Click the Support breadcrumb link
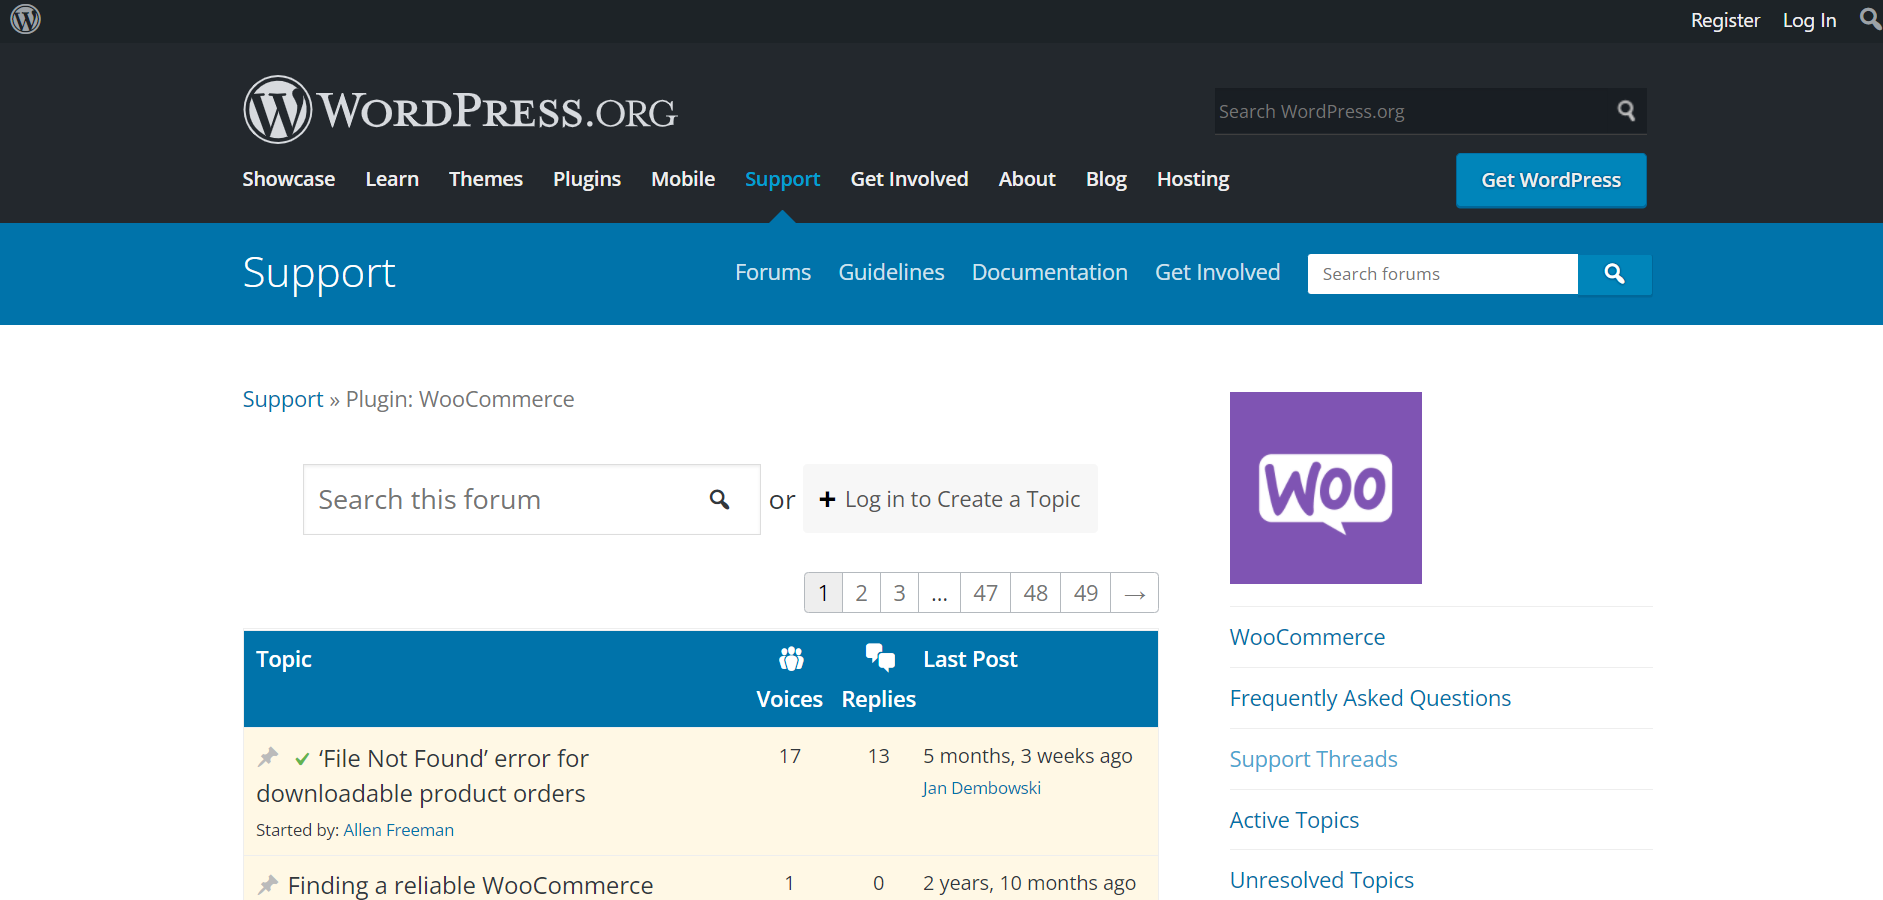 coord(283,399)
